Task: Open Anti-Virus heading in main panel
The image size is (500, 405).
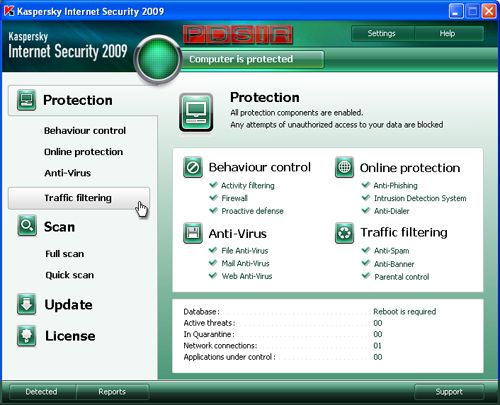Action: [237, 234]
